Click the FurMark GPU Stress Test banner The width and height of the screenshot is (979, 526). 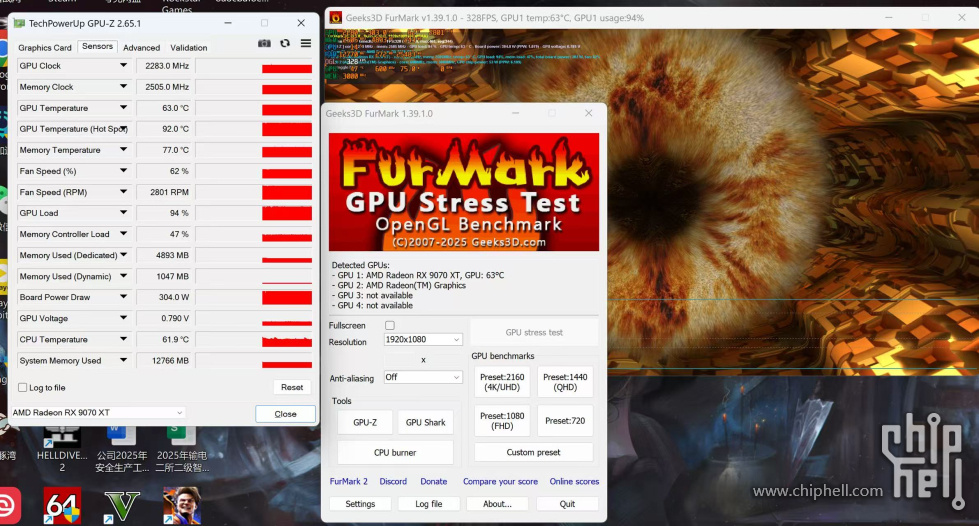[464, 192]
